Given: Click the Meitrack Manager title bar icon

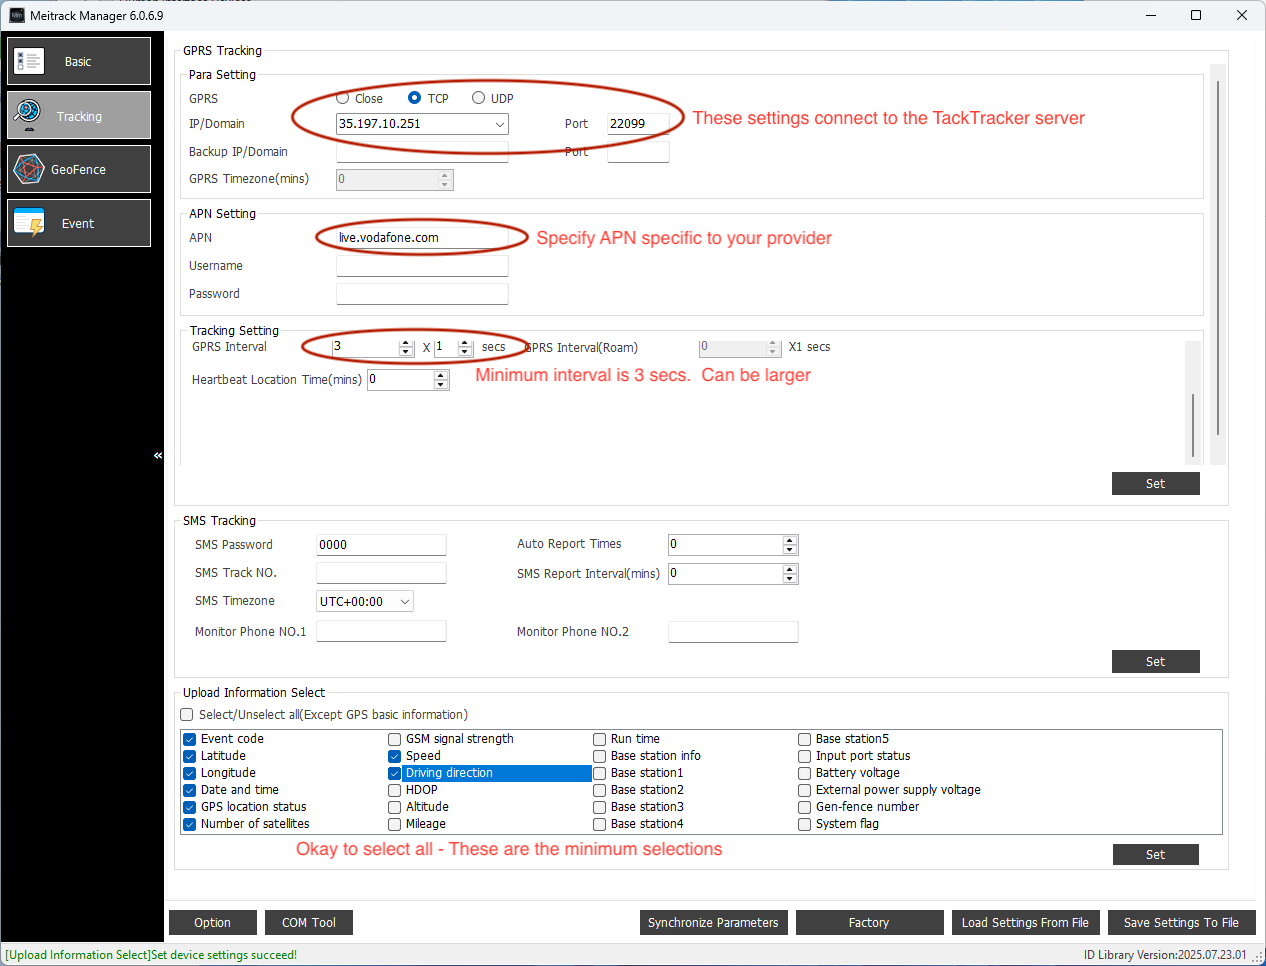Looking at the screenshot, I should [x=16, y=15].
